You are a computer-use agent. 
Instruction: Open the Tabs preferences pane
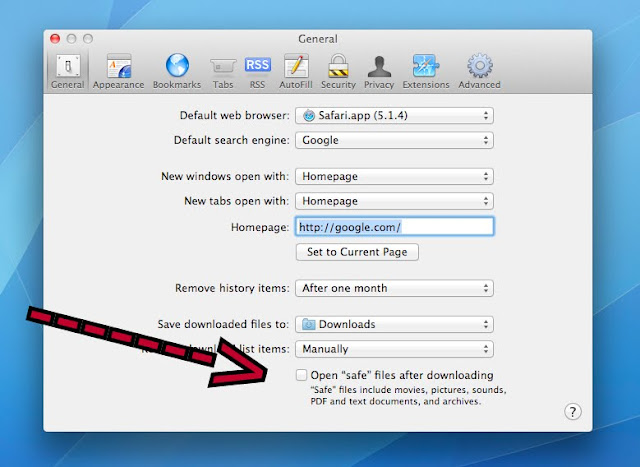223,71
